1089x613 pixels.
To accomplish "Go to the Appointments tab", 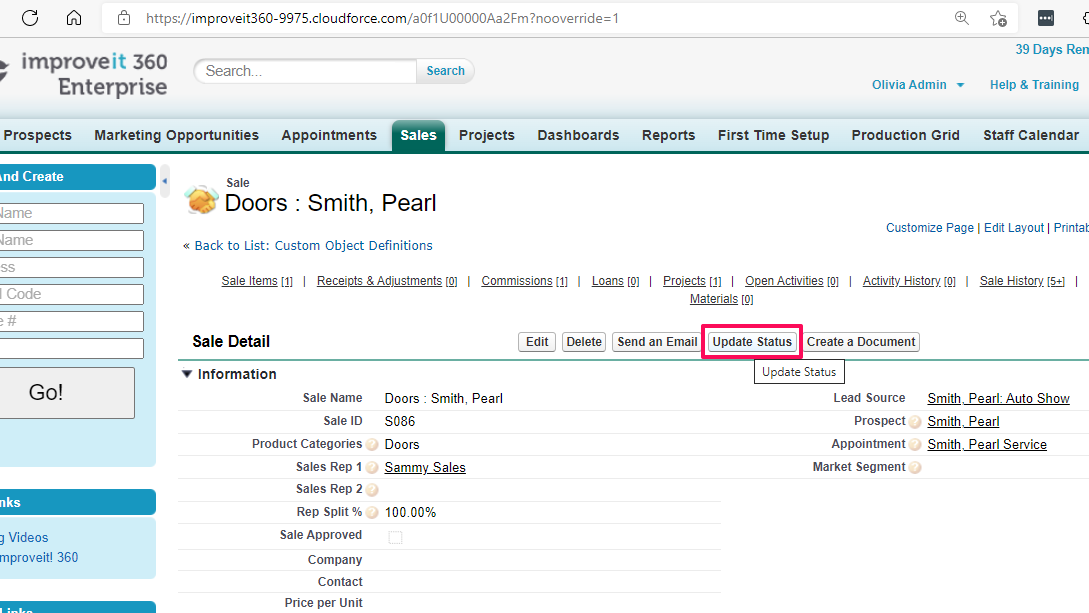I will [329, 135].
